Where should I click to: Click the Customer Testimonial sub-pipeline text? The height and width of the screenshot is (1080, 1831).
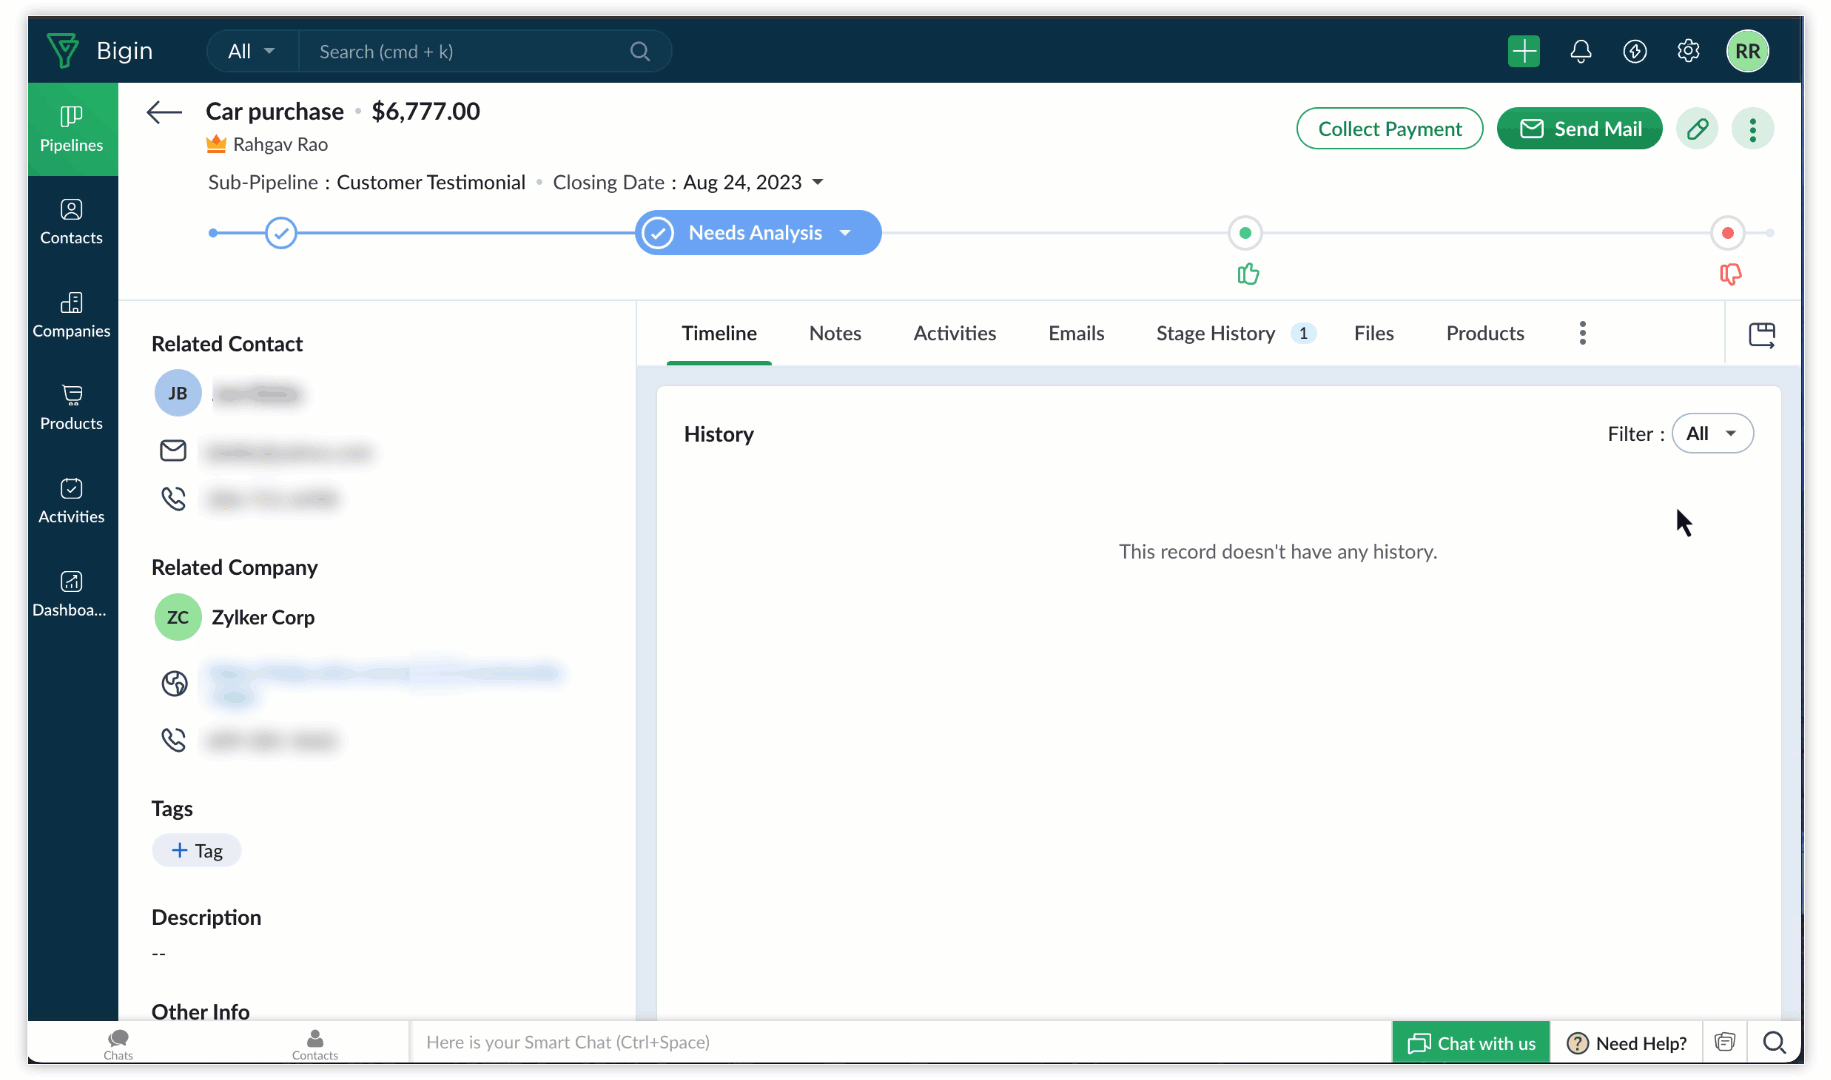pyautogui.click(x=431, y=182)
